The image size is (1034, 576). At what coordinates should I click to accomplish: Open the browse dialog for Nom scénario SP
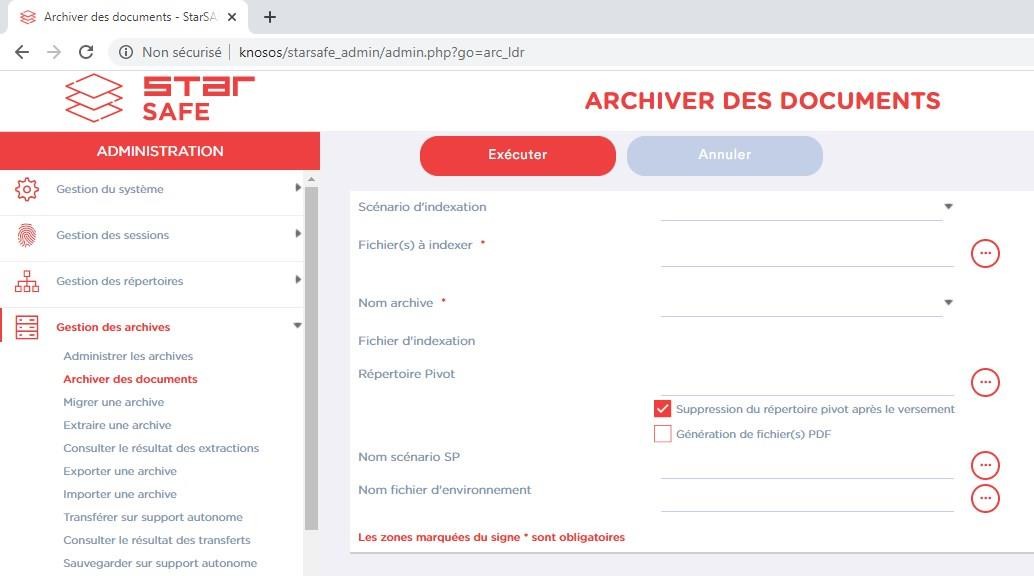(x=985, y=465)
